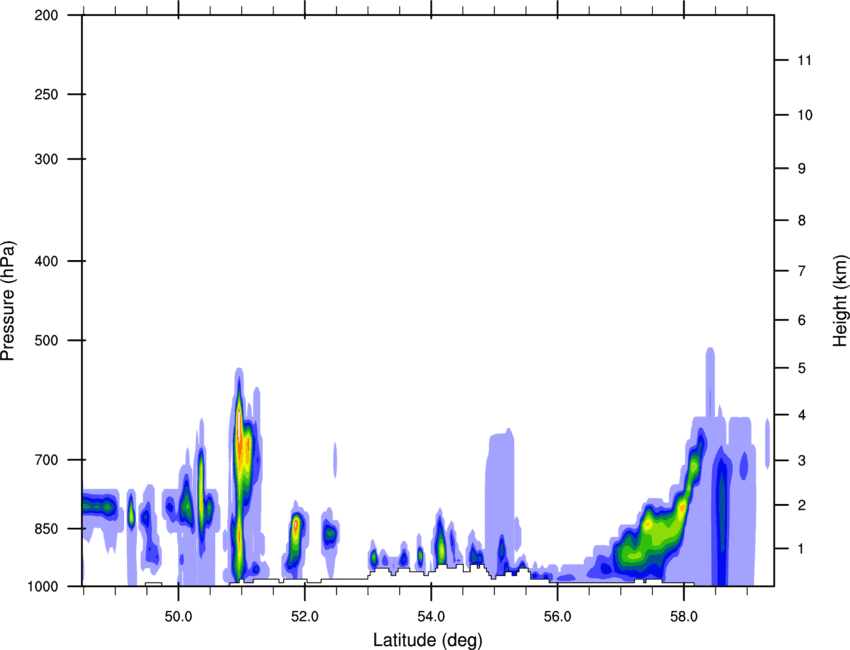The height and width of the screenshot is (650, 850).
Task: Click the 2 km height tick label
Action: 802,505
